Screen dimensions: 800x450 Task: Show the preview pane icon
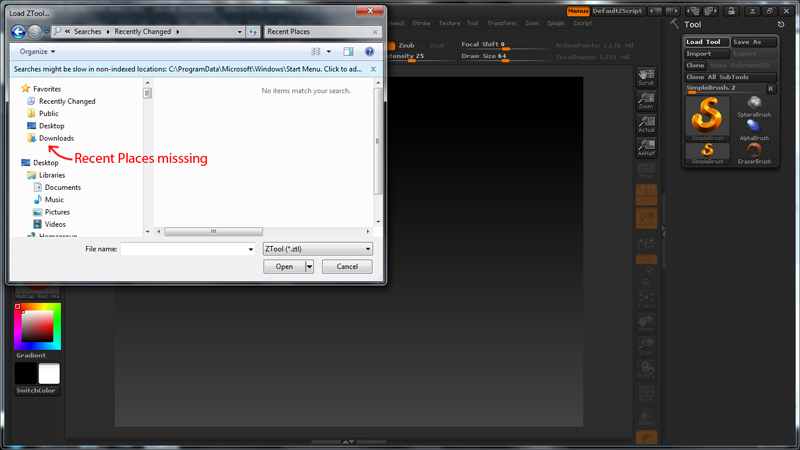point(348,52)
